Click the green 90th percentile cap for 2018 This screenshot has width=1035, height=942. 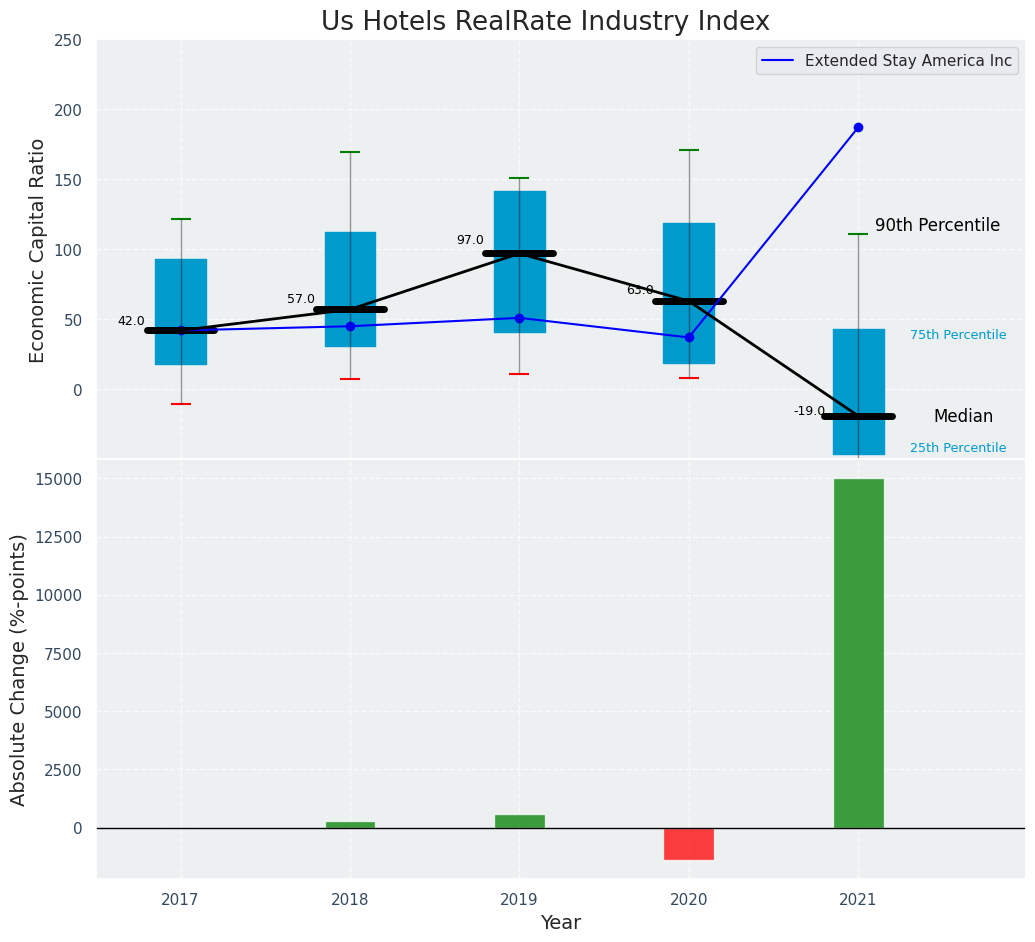pos(350,152)
